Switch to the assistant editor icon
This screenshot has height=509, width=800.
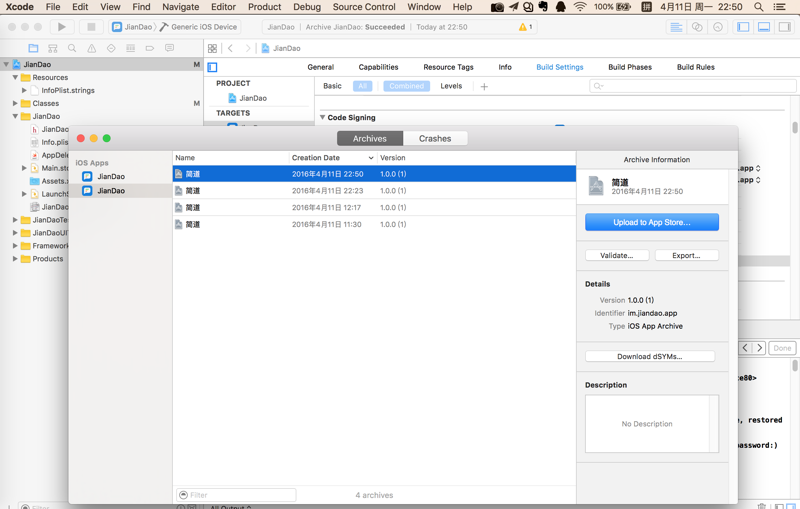click(x=697, y=27)
